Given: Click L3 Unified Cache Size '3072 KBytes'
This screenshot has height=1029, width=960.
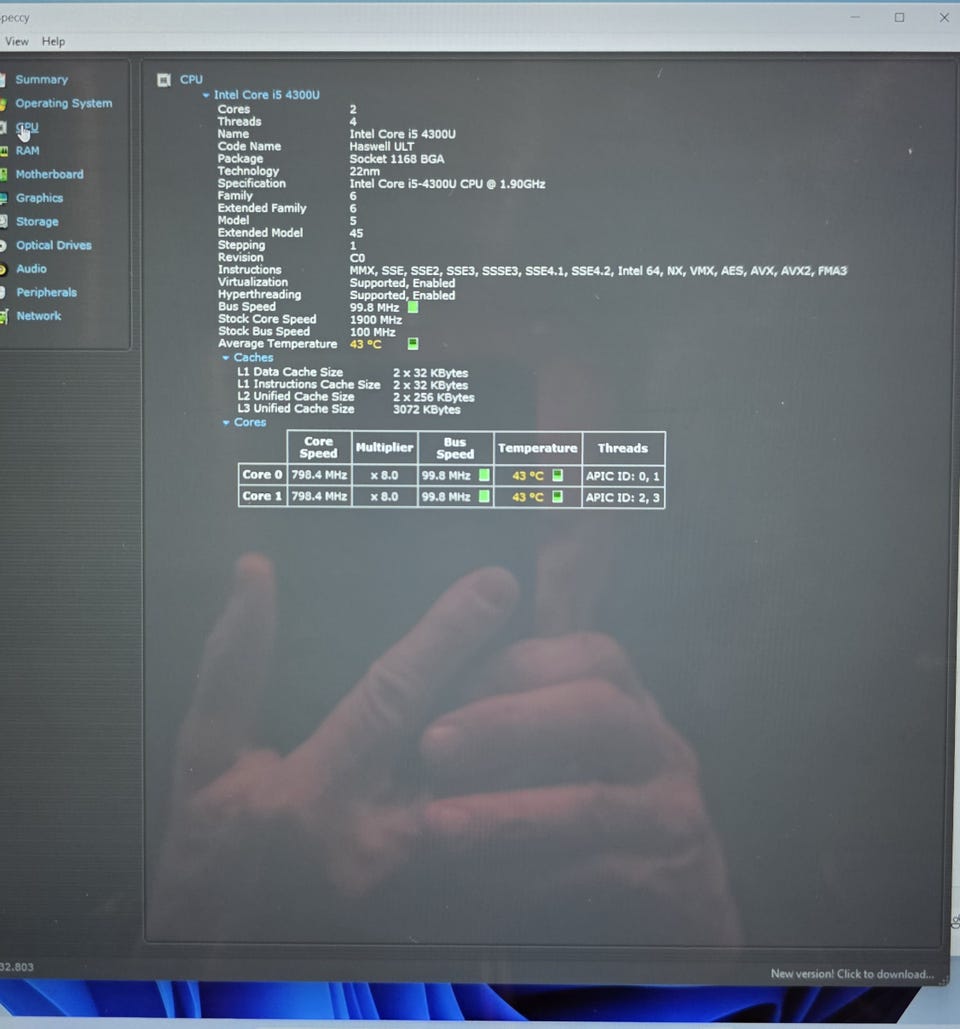Looking at the screenshot, I should [427, 410].
